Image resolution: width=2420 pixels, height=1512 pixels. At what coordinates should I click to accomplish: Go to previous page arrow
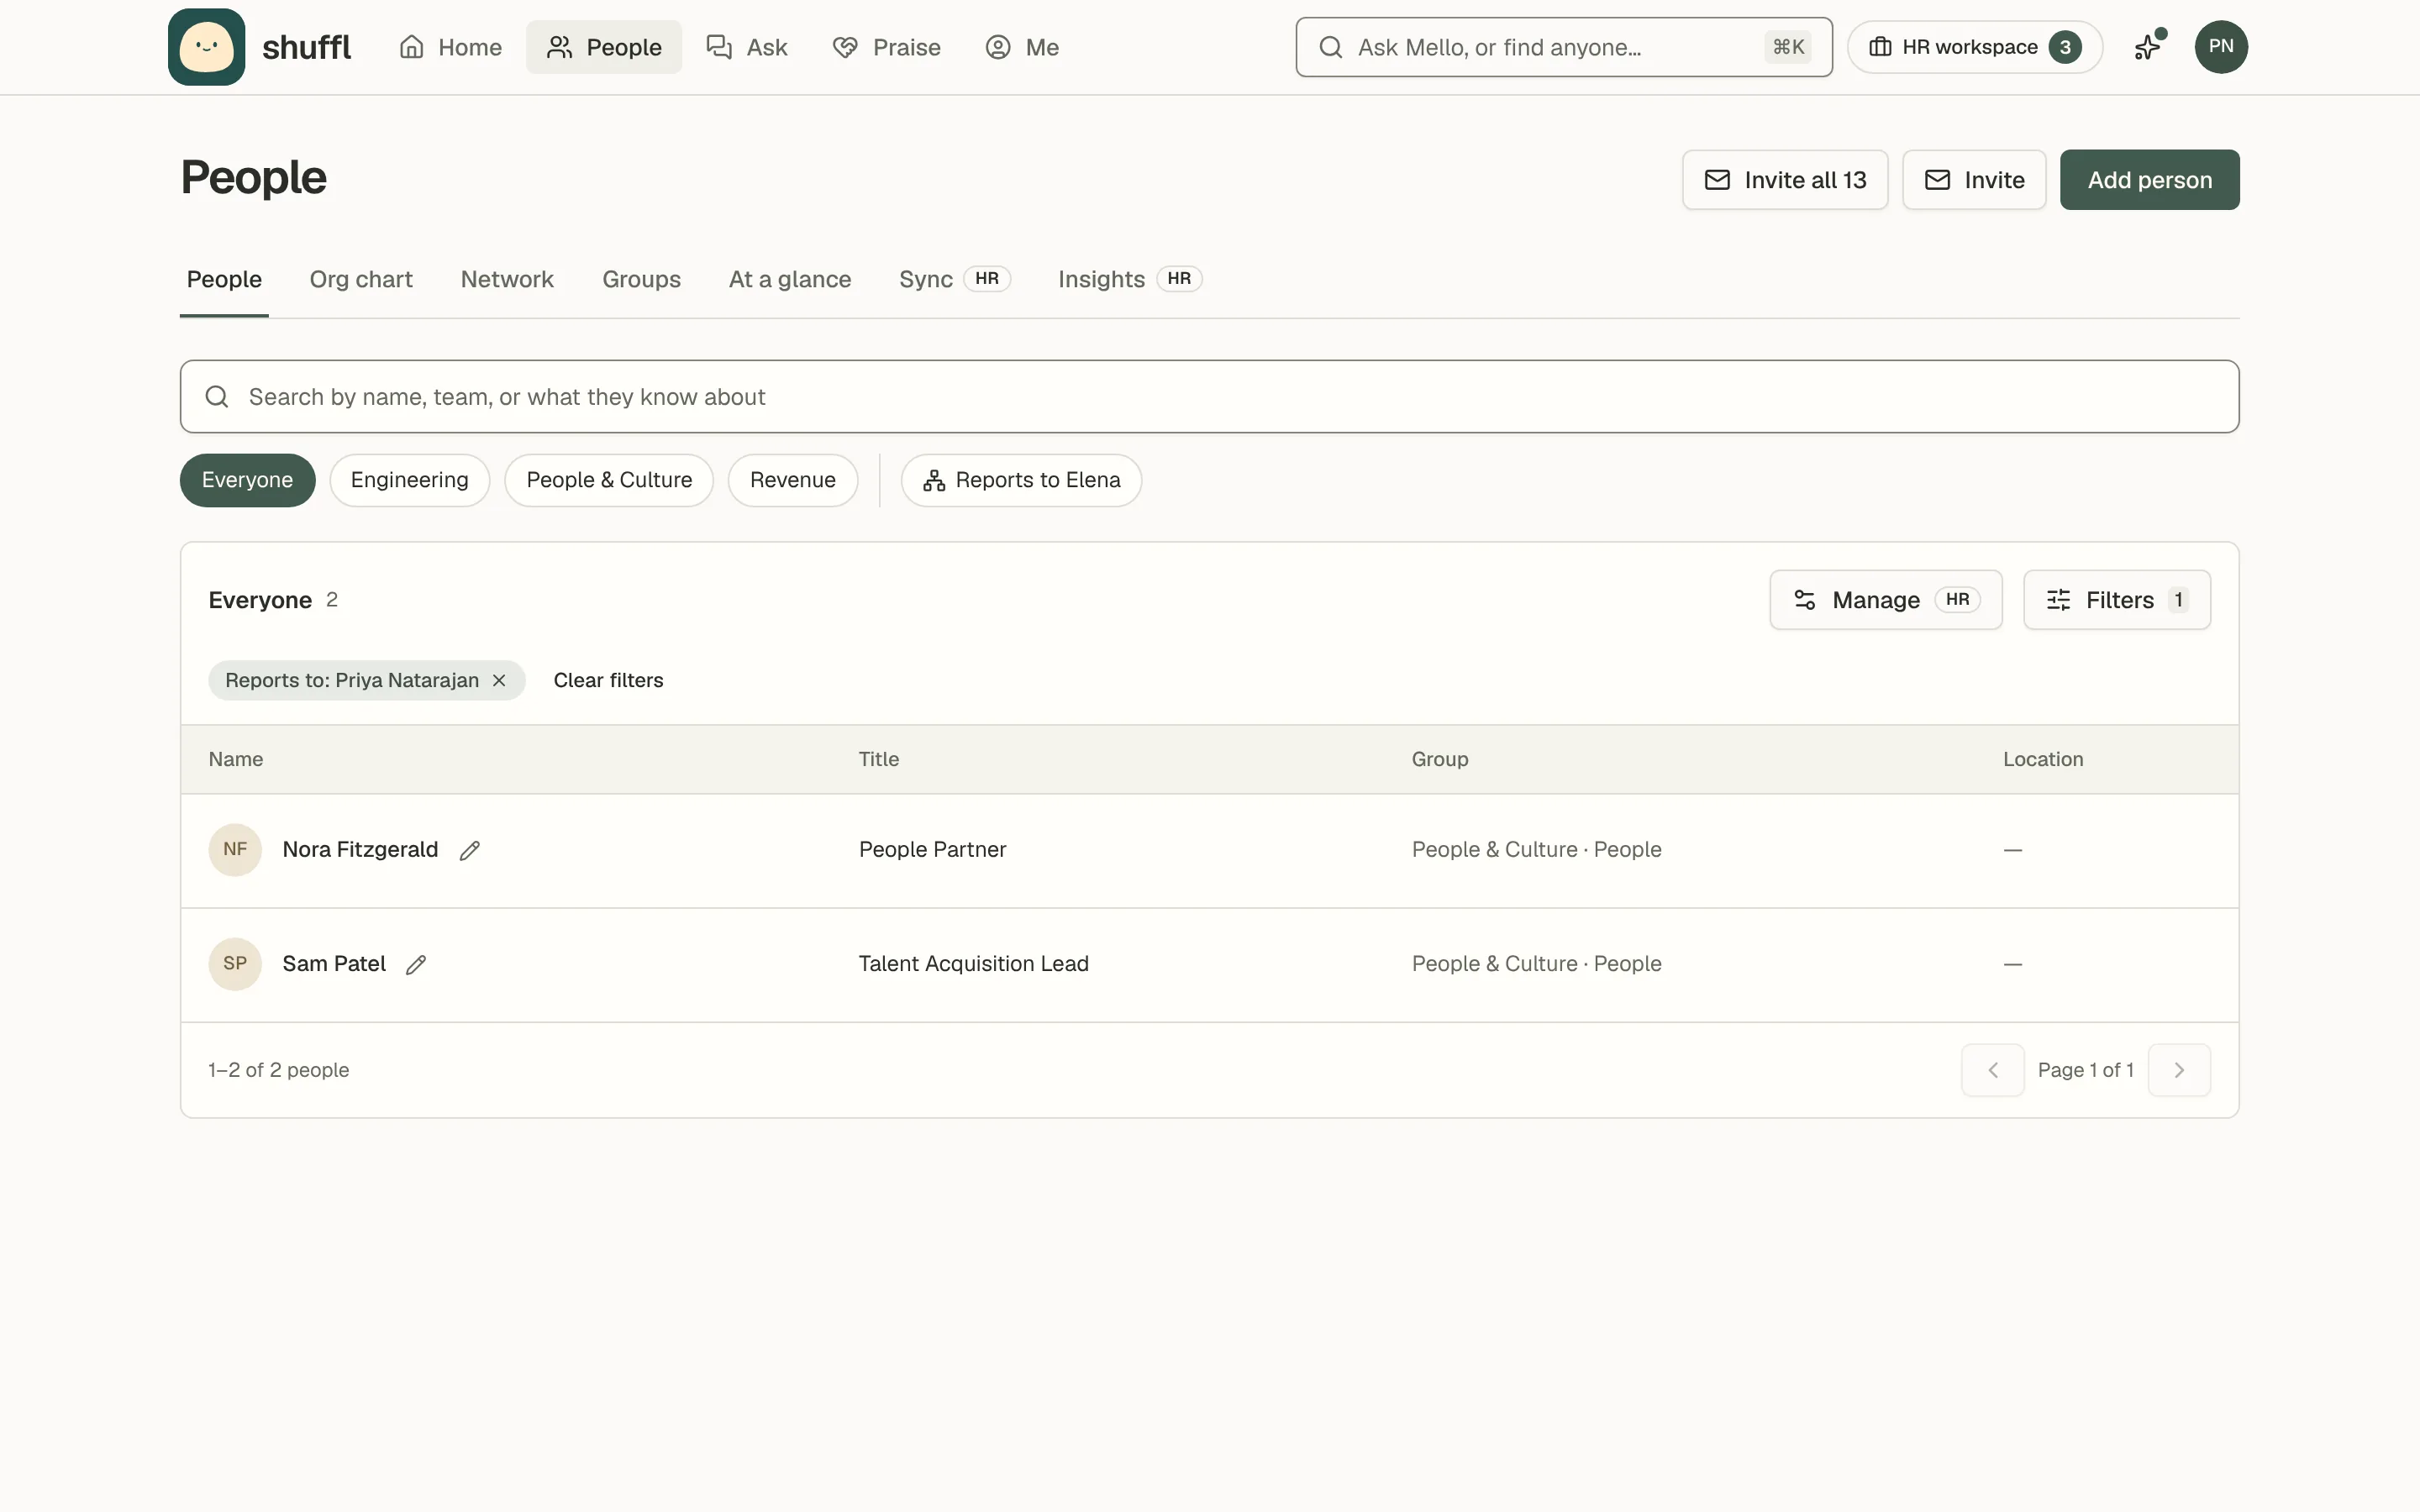pos(1992,1070)
